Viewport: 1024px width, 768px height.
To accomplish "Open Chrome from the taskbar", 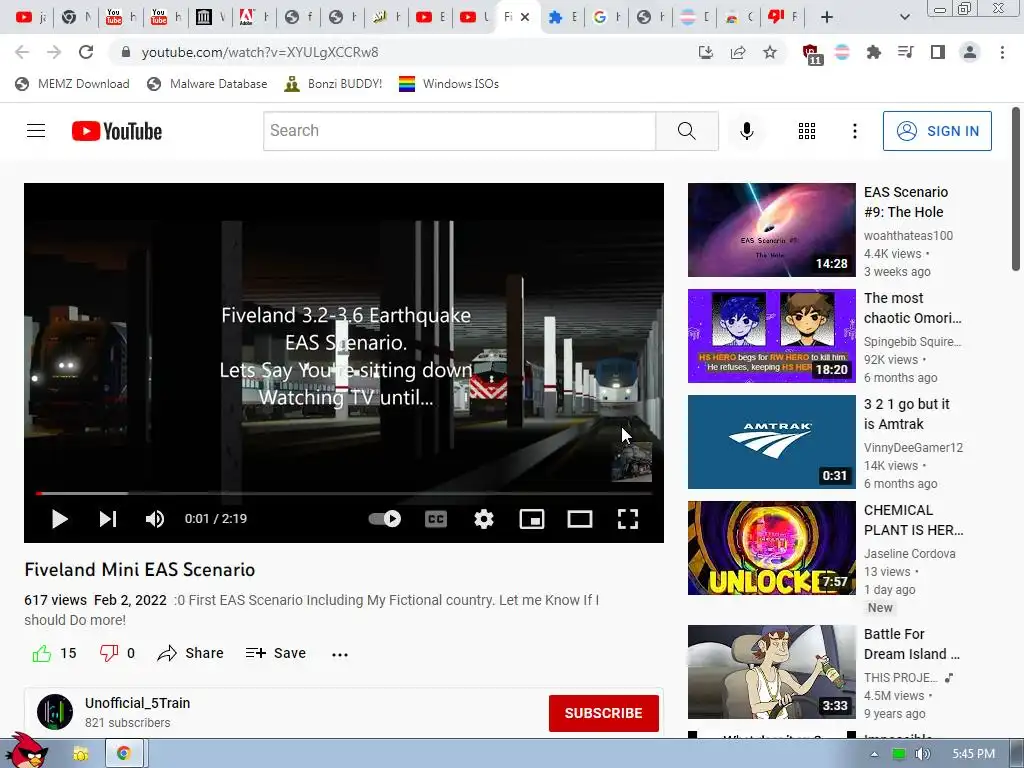I will 123,754.
